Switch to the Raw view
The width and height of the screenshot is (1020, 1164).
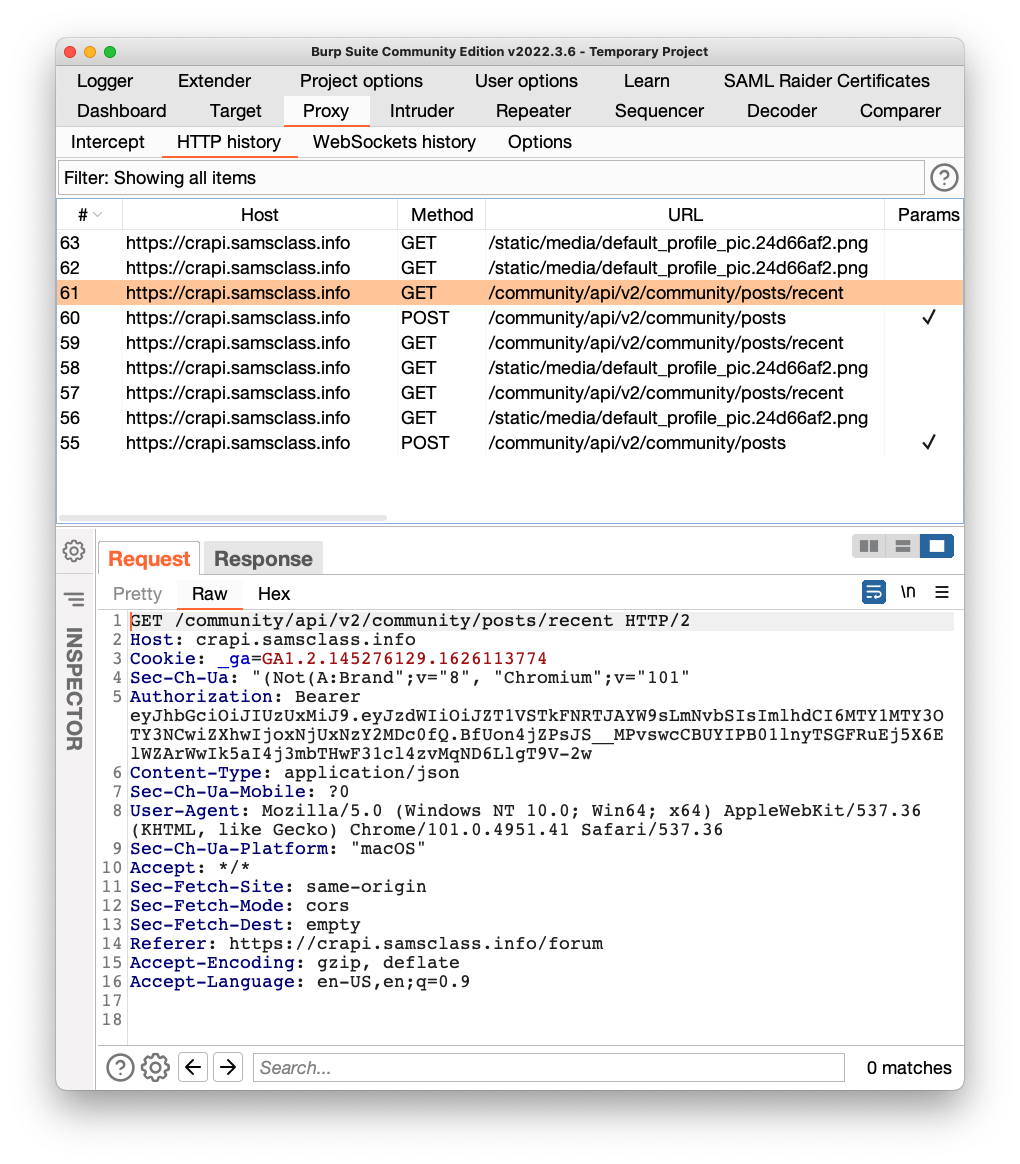click(x=209, y=594)
